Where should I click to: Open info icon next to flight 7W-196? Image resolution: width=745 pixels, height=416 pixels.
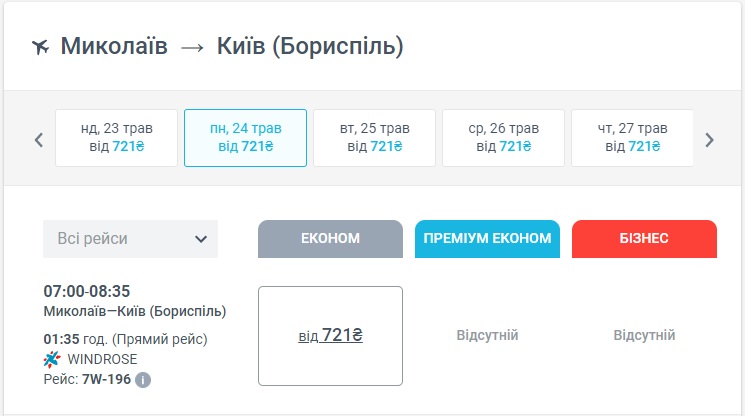[x=143, y=380]
